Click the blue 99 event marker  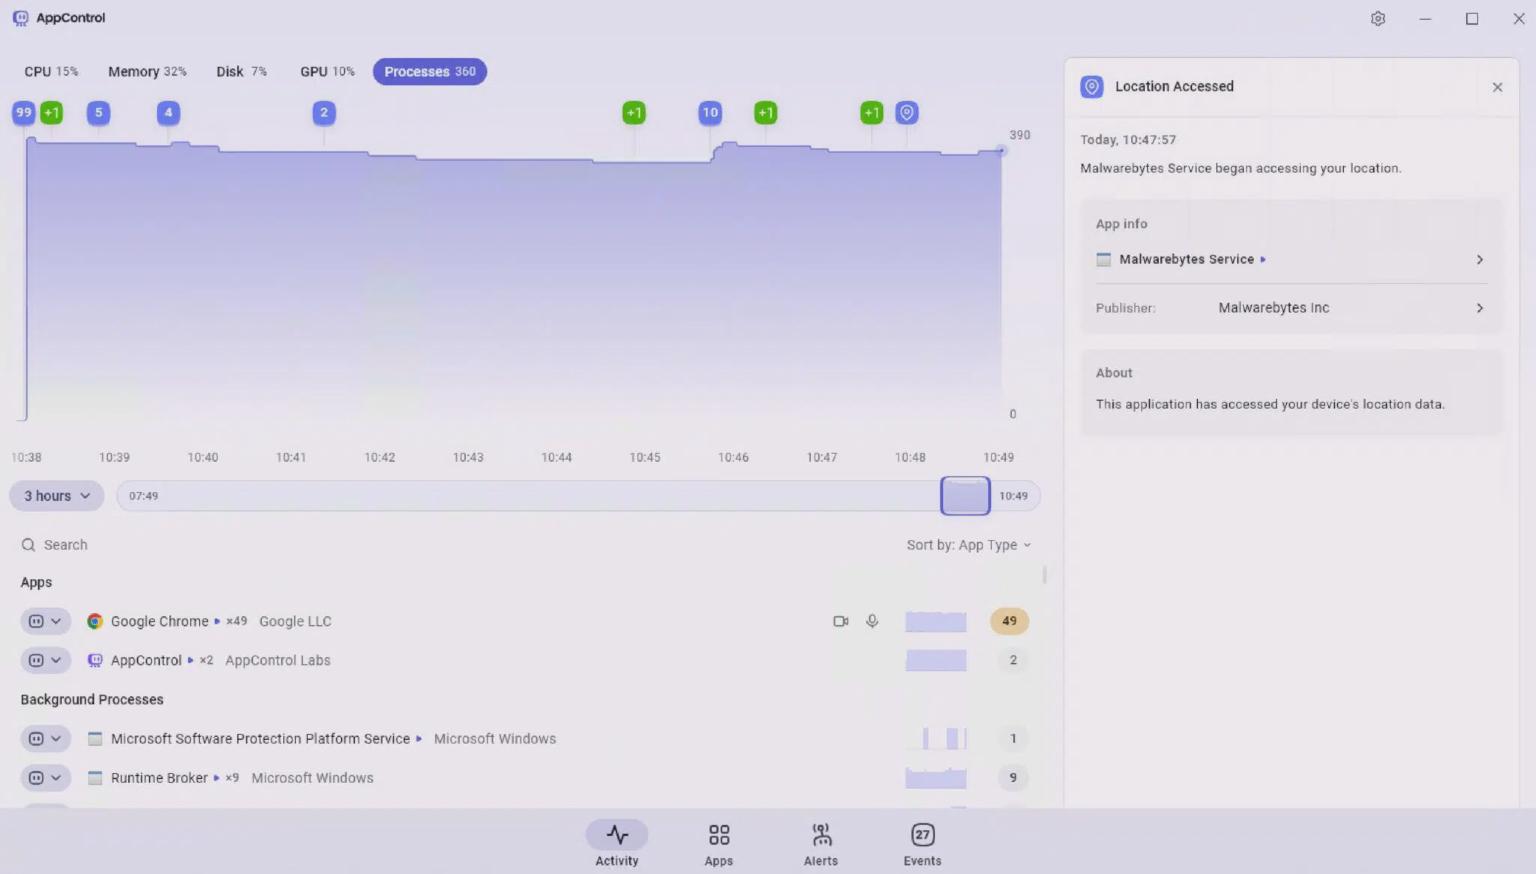point(23,113)
